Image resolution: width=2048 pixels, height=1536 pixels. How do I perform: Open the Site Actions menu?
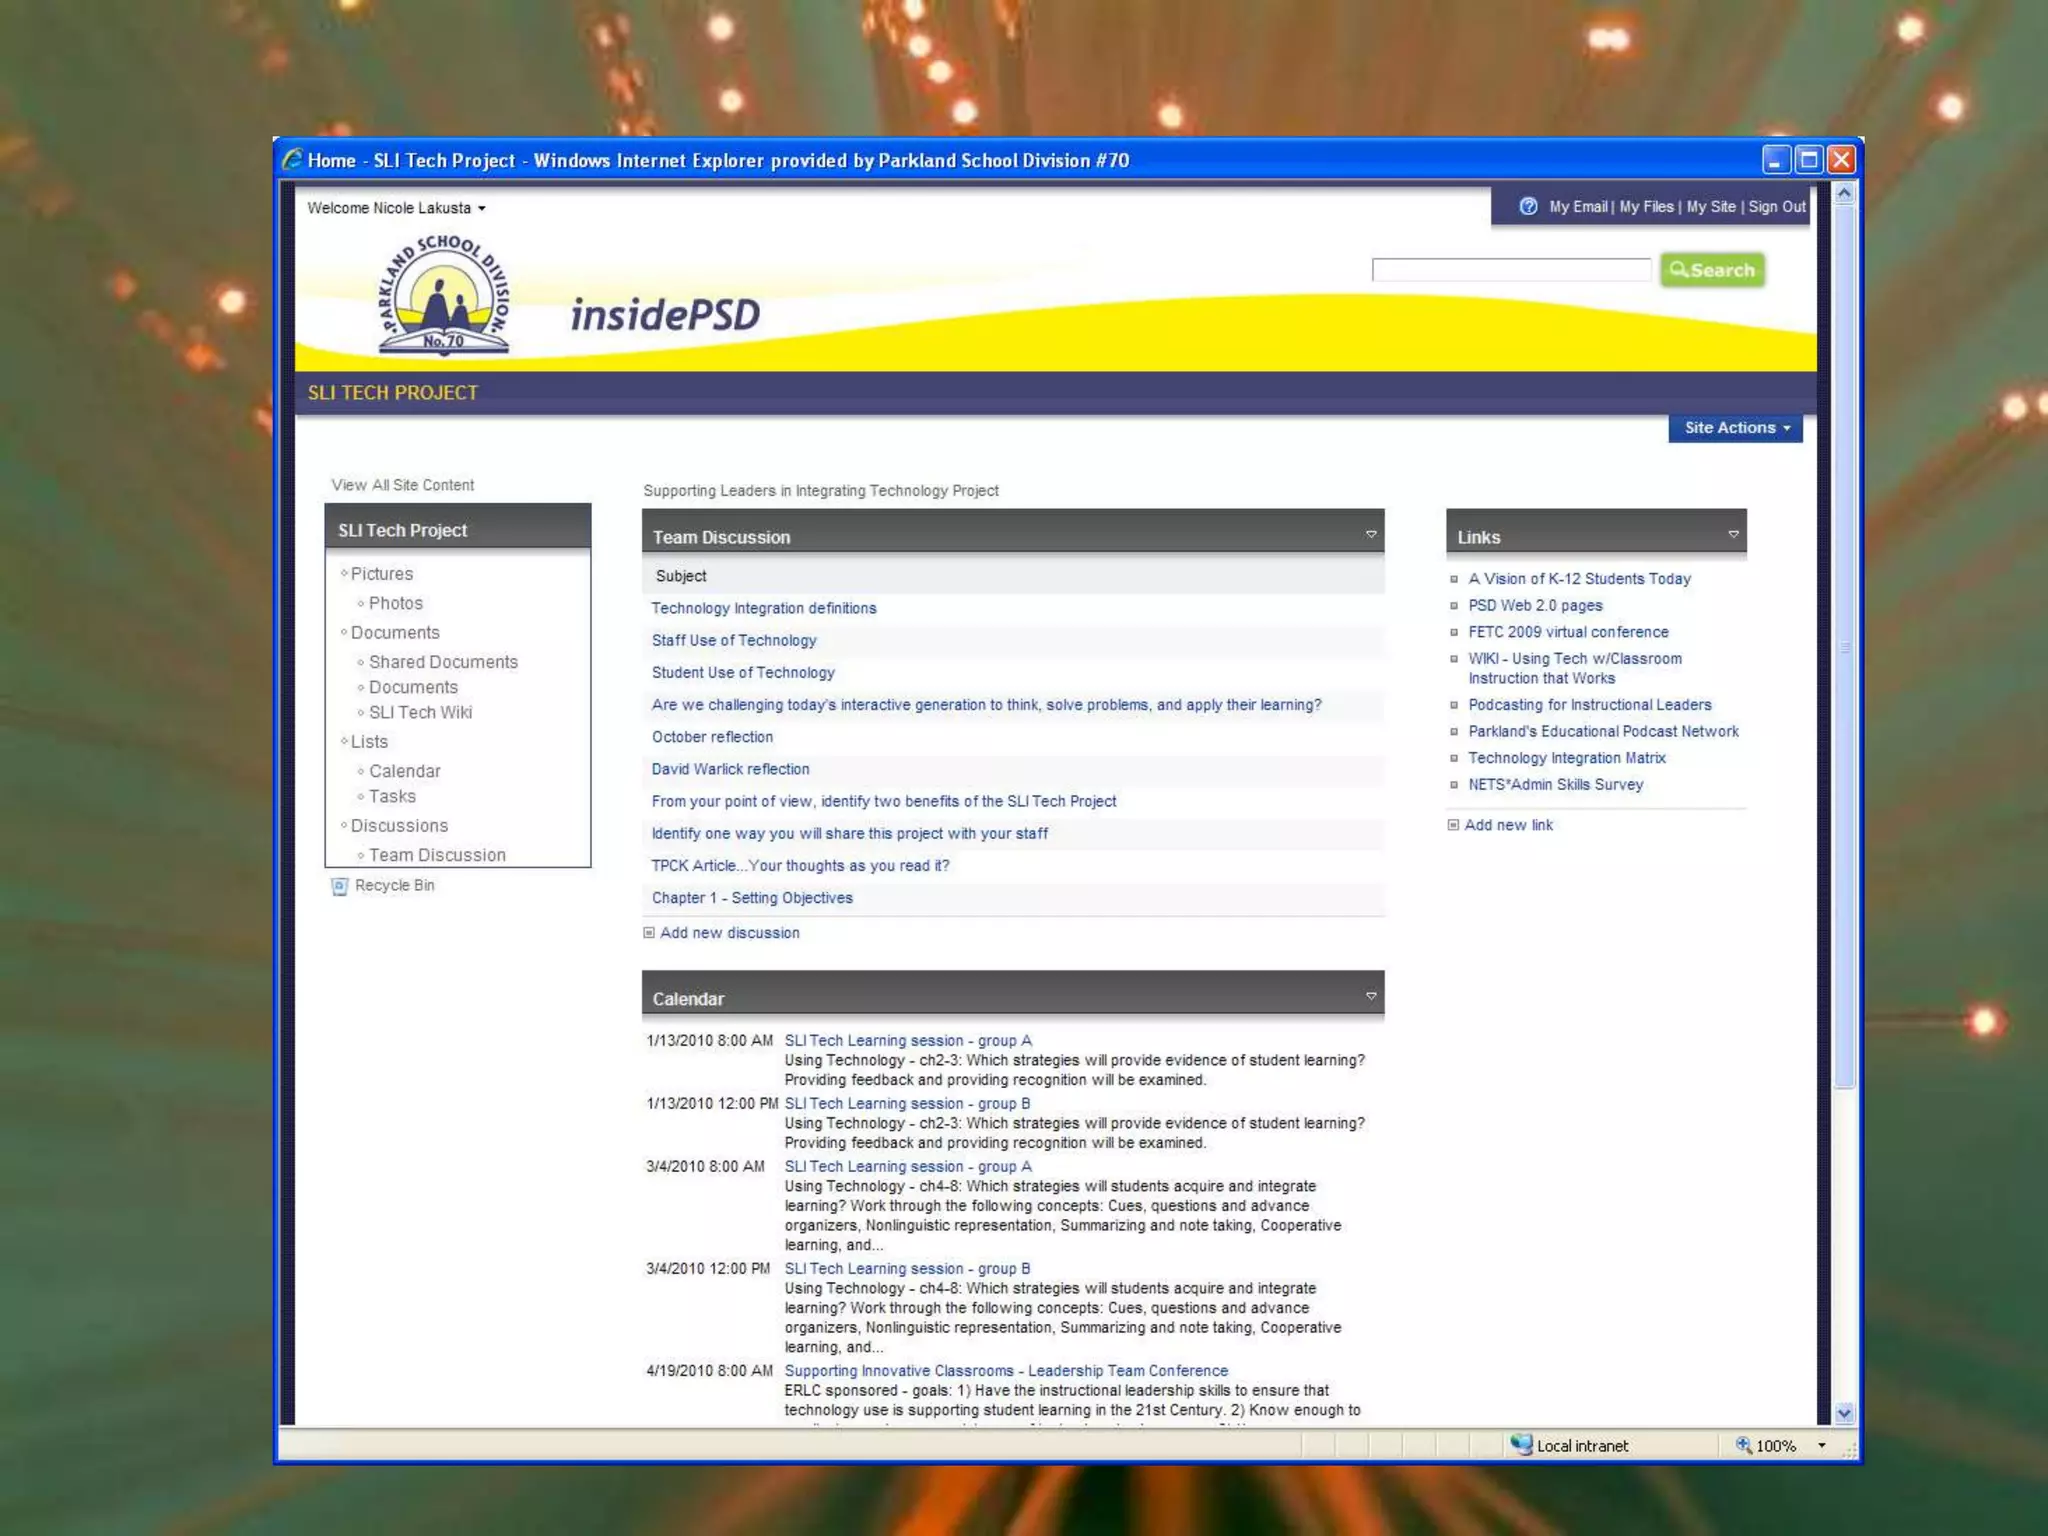click(x=1735, y=428)
